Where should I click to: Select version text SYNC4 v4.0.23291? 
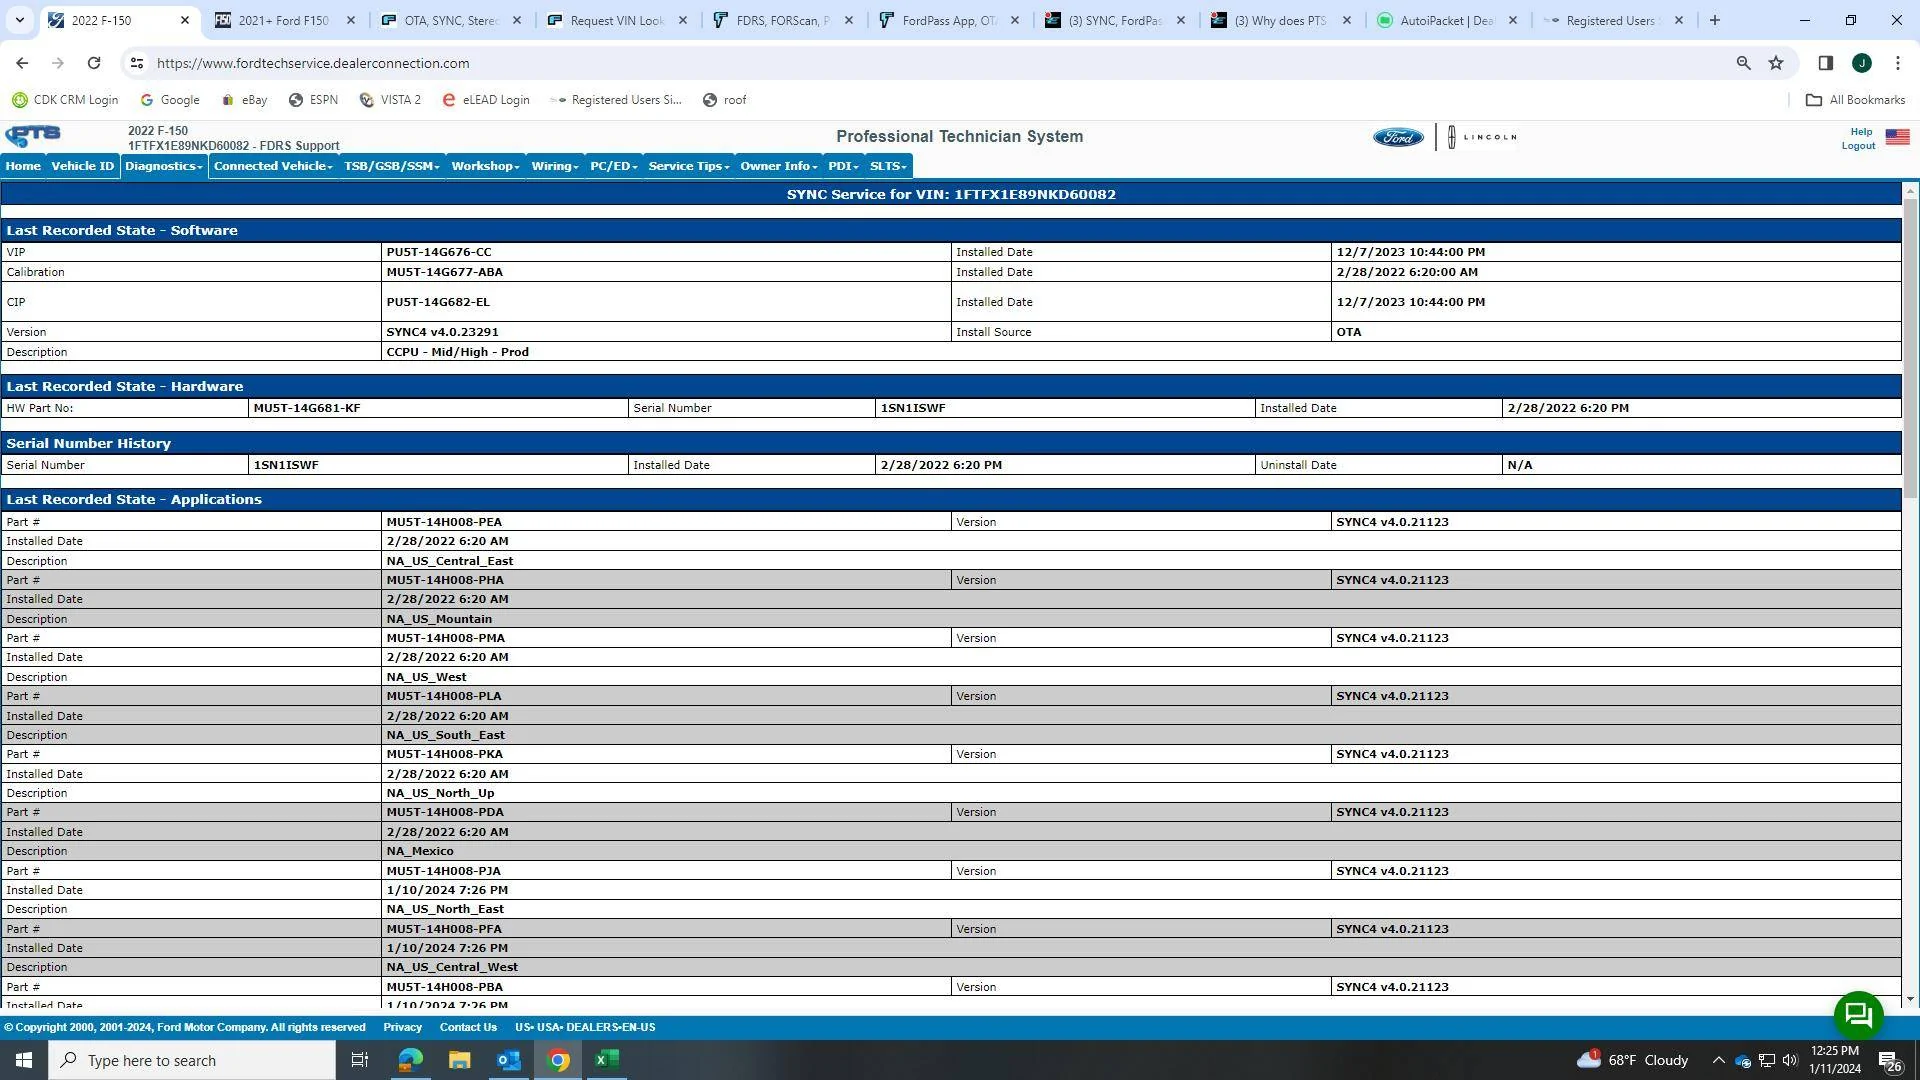[442, 332]
